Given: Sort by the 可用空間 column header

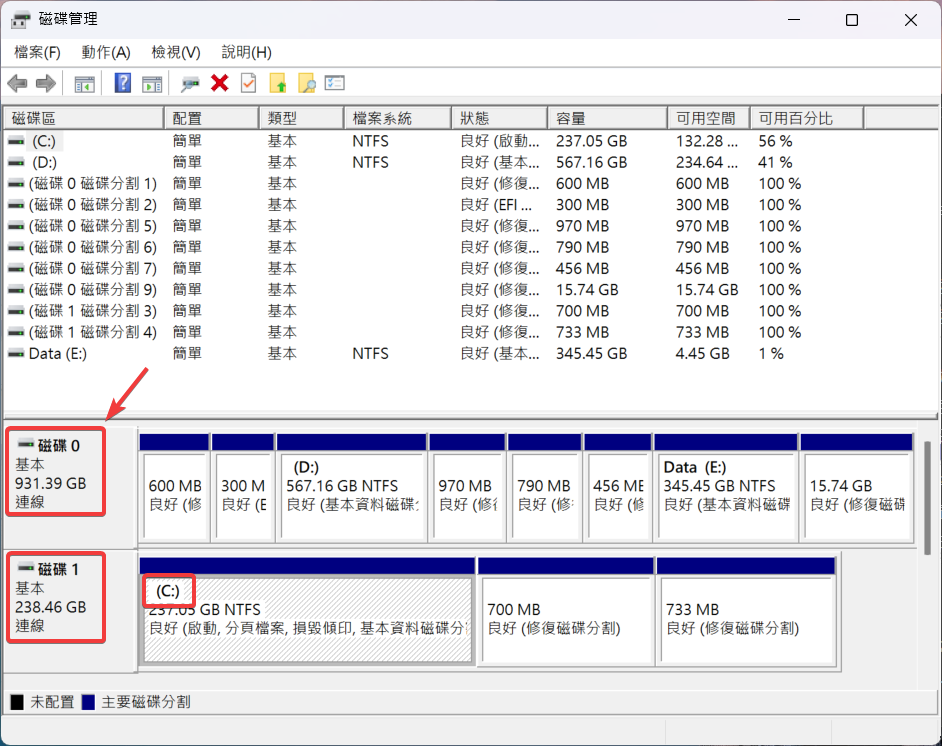Looking at the screenshot, I should click(709, 118).
